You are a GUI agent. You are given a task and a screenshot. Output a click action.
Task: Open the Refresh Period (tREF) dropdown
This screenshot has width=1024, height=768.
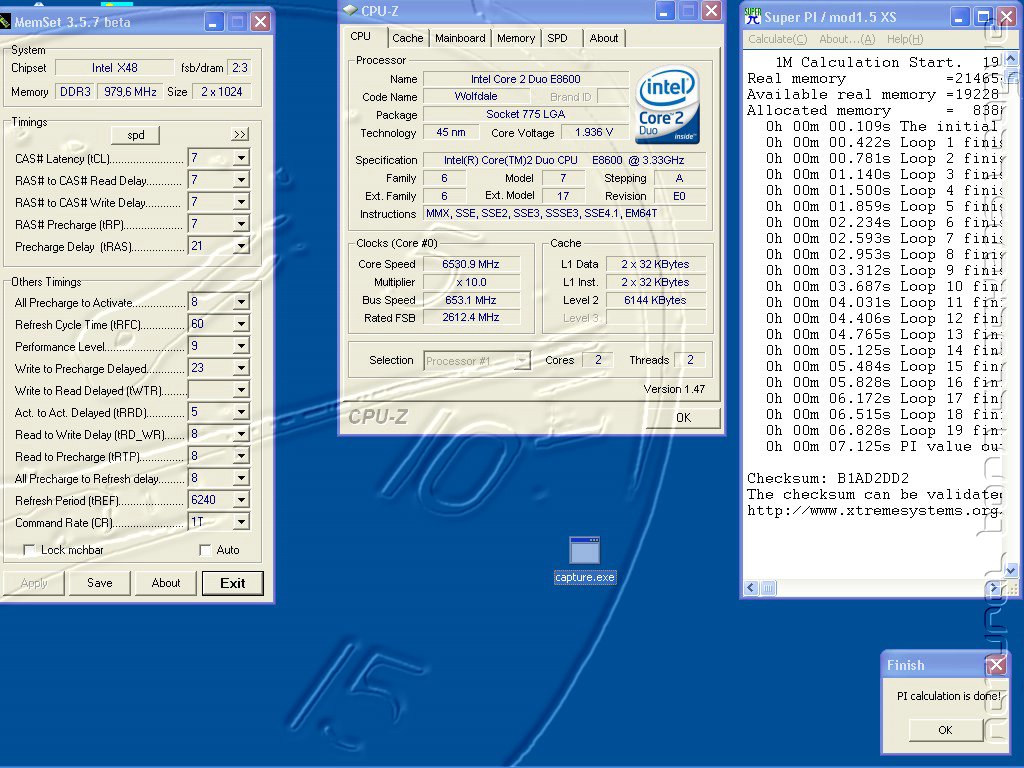coord(242,500)
